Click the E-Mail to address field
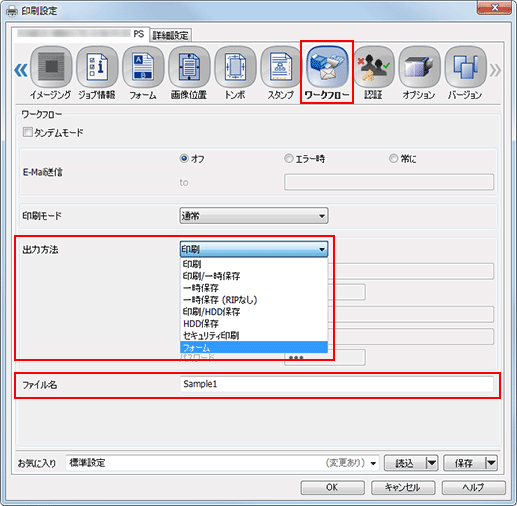 pyautogui.click(x=389, y=182)
